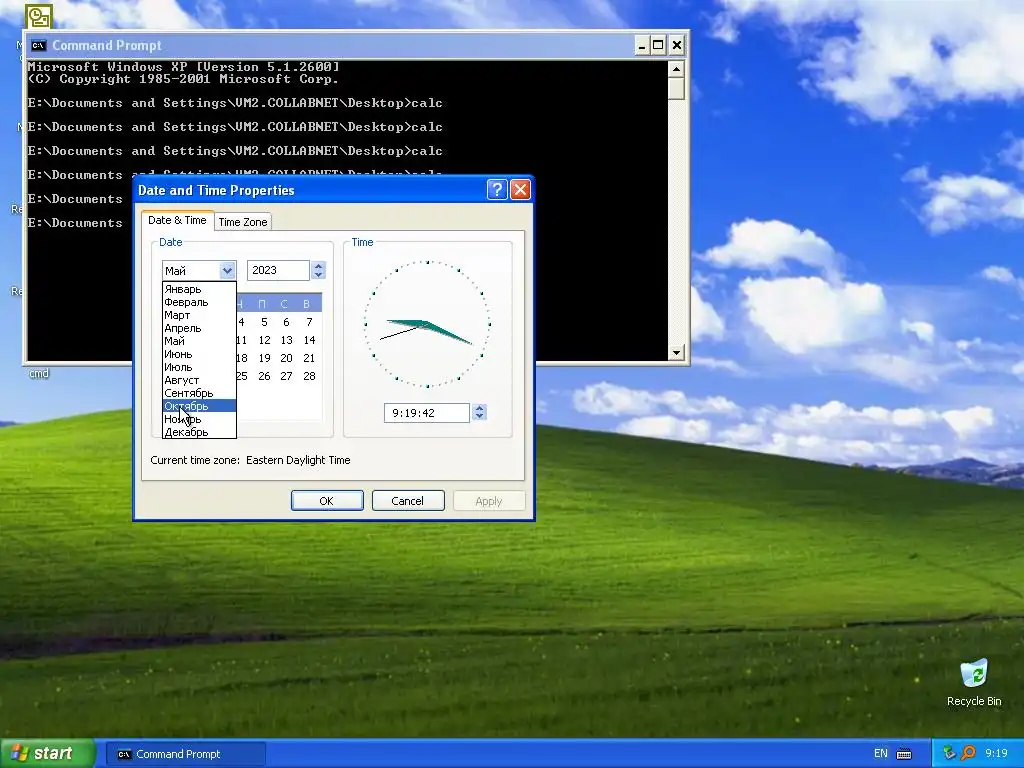
Task: Increase the year with up arrow
Action: tap(318, 266)
